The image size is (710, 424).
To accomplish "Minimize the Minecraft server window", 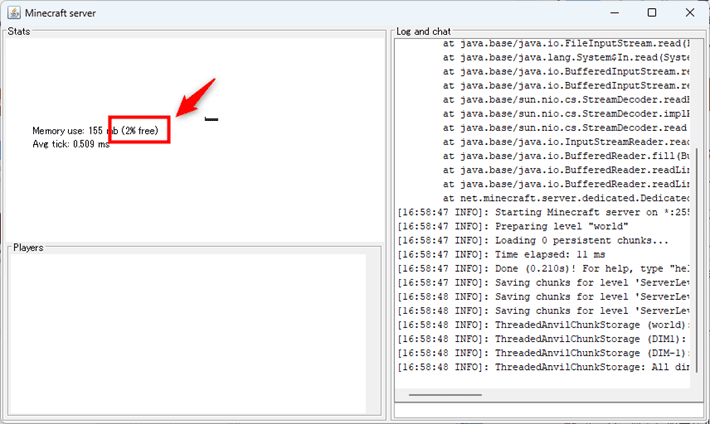I will tap(614, 13).
